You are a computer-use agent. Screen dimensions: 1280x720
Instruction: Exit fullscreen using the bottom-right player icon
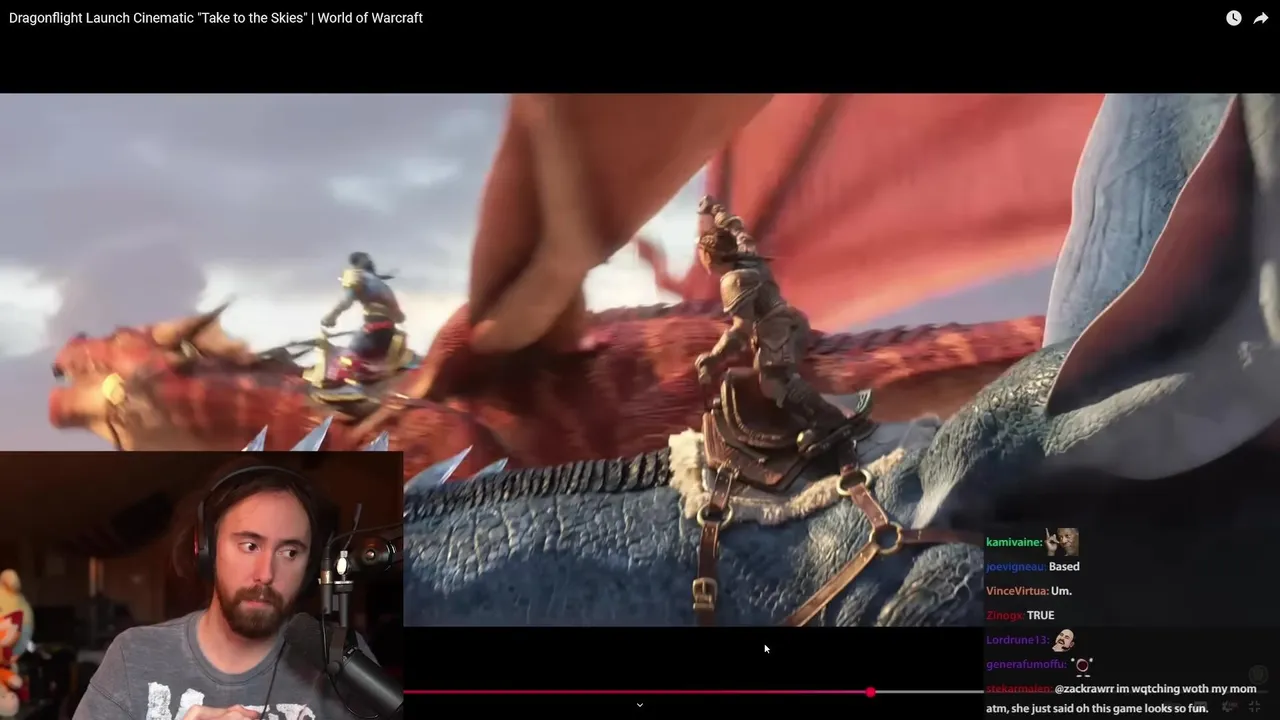pyautogui.click(x=1255, y=706)
